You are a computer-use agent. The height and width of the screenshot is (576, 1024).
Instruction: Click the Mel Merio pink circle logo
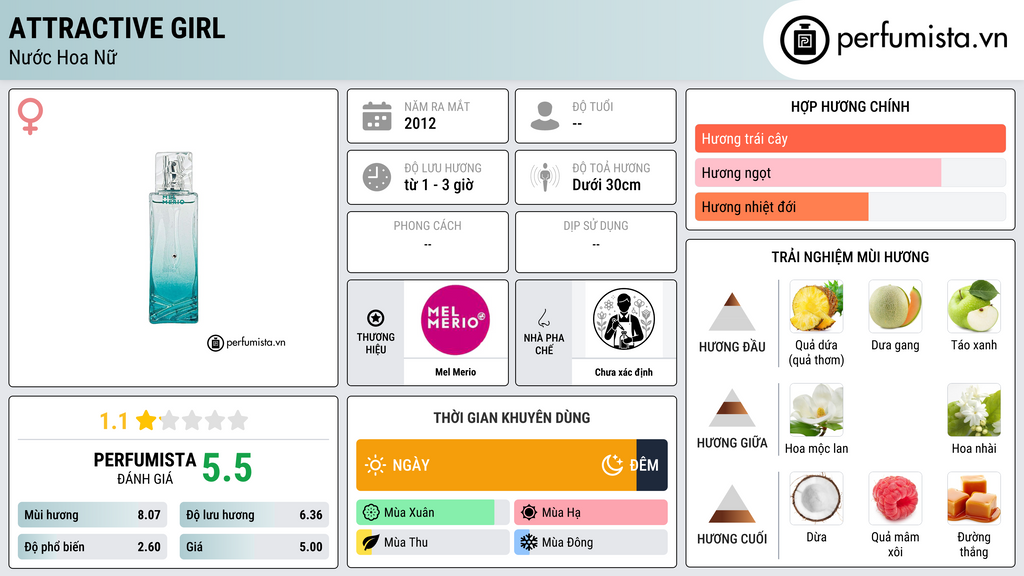click(455, 320)
